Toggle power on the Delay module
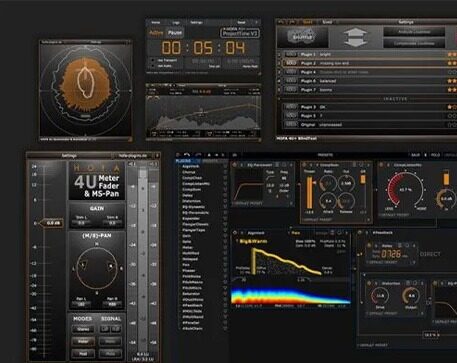The image size is (457, 363). pyautogui.click(x=369, y=246)
